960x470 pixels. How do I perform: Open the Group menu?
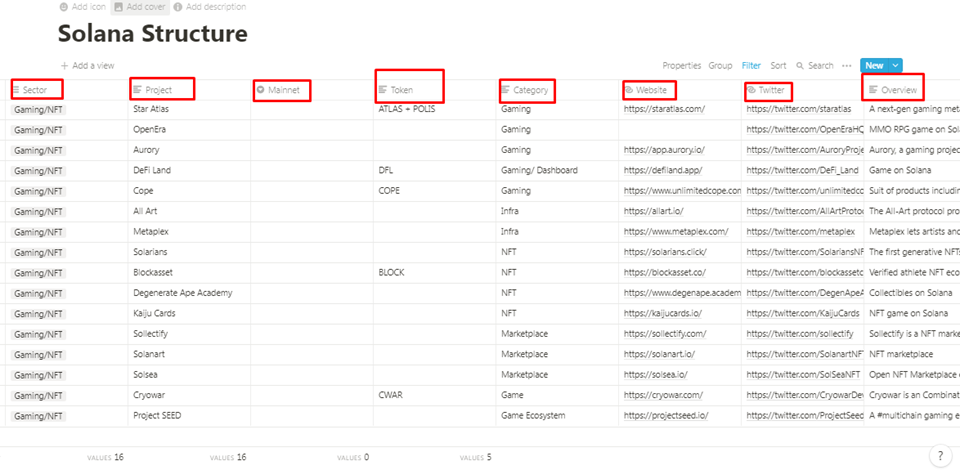[x=720, y=65]
